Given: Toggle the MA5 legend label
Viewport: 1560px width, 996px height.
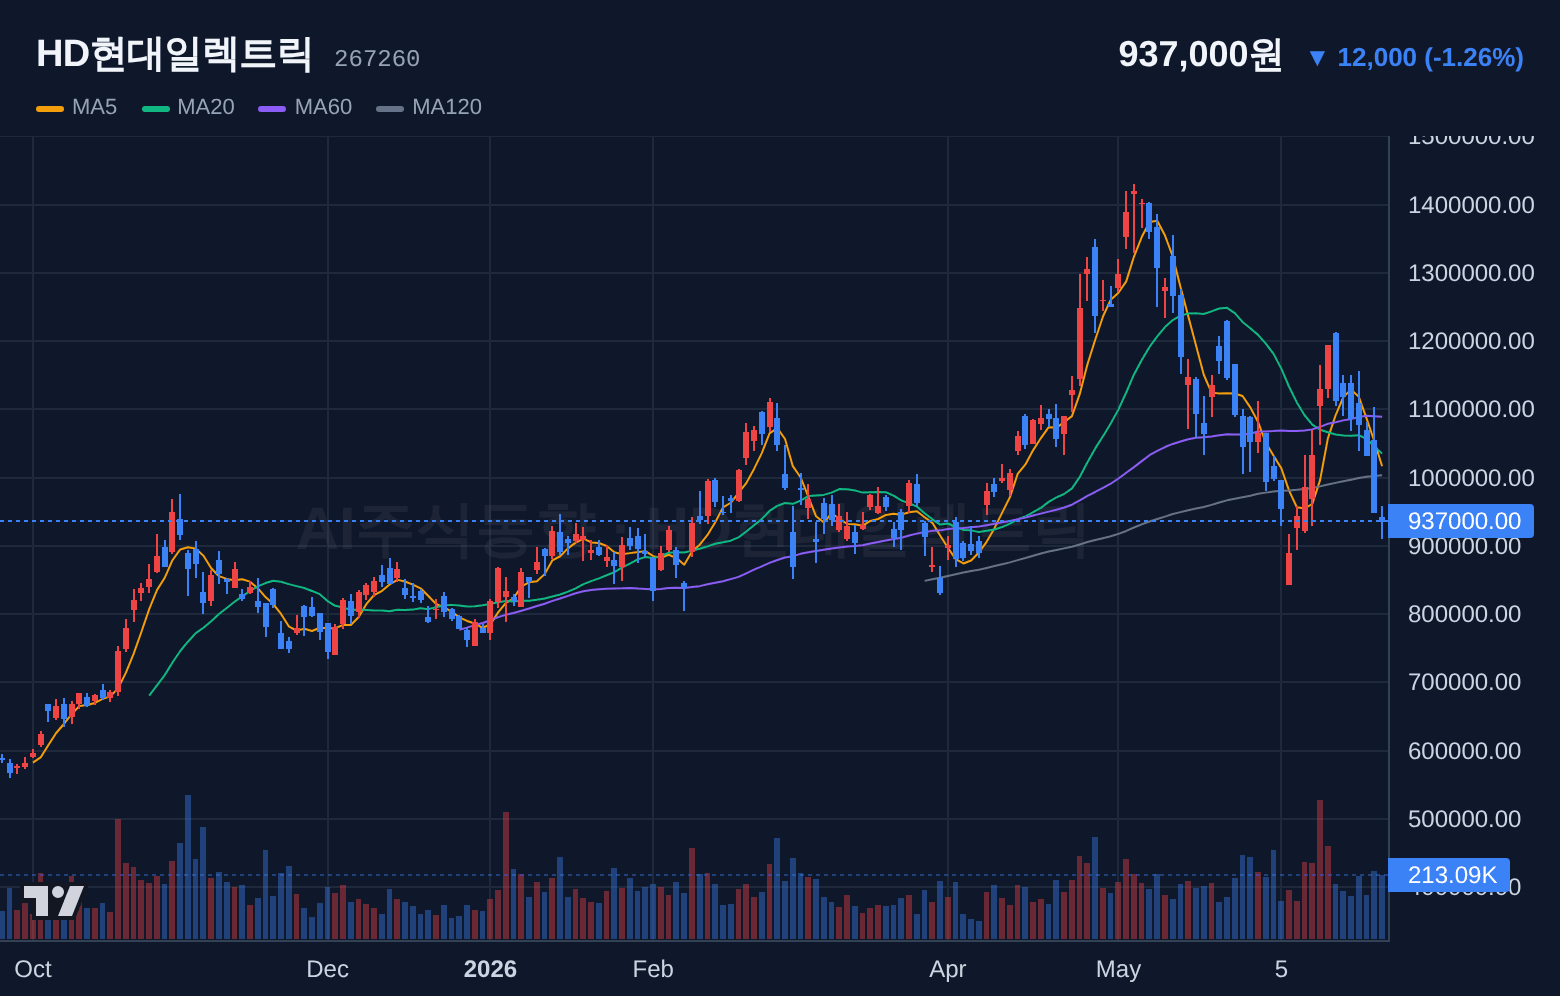Looking at the screenshot, I should [x=94, y=107].
